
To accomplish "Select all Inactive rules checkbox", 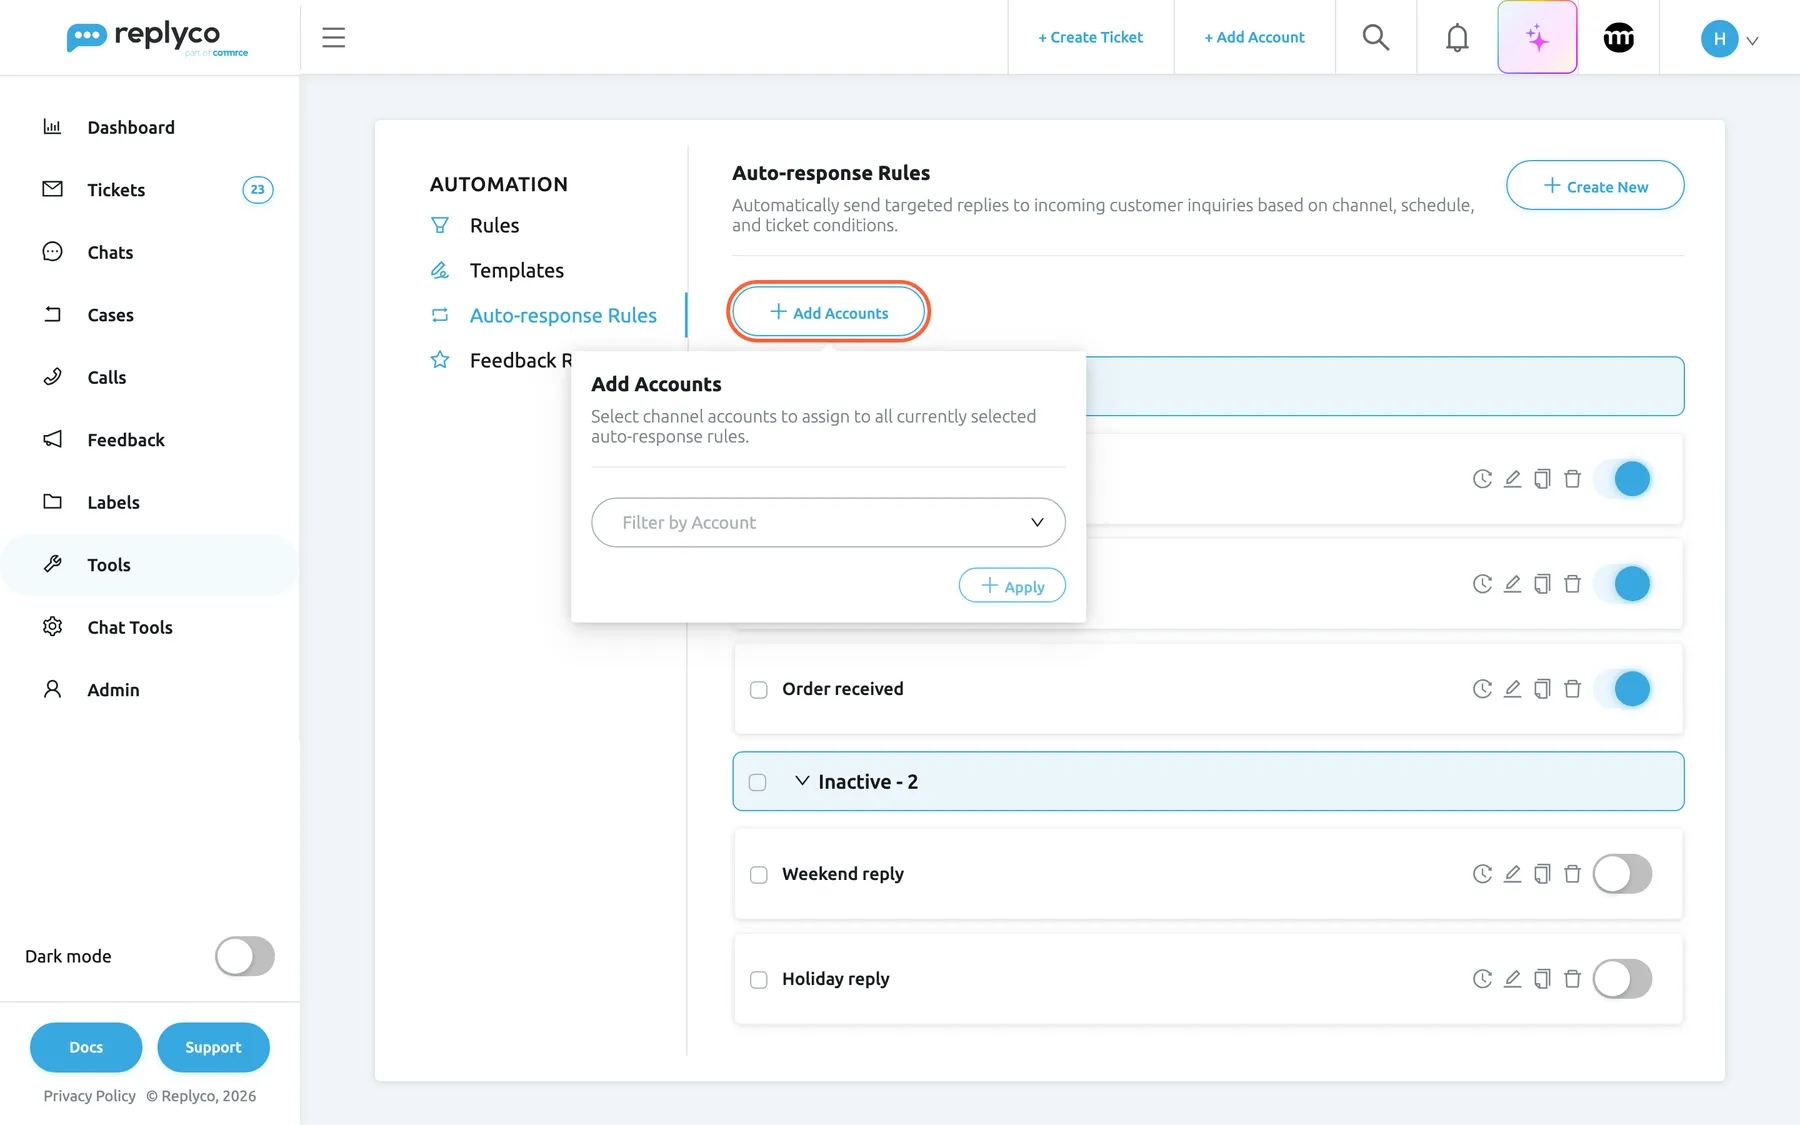I will click(x=758, y=782).
